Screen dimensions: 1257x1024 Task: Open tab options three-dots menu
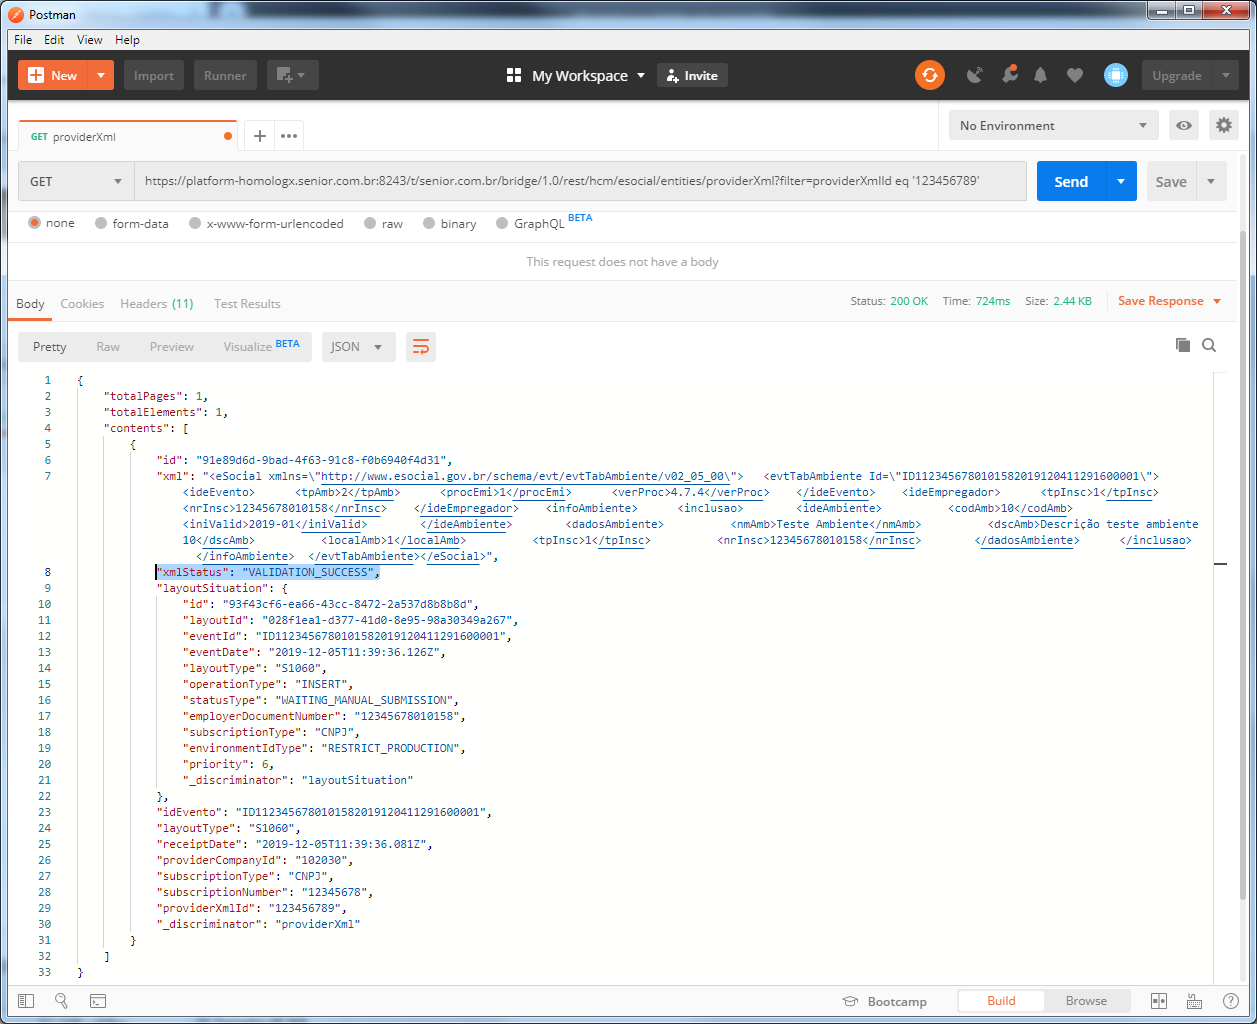pyautogui.click(x=289, y=136)
